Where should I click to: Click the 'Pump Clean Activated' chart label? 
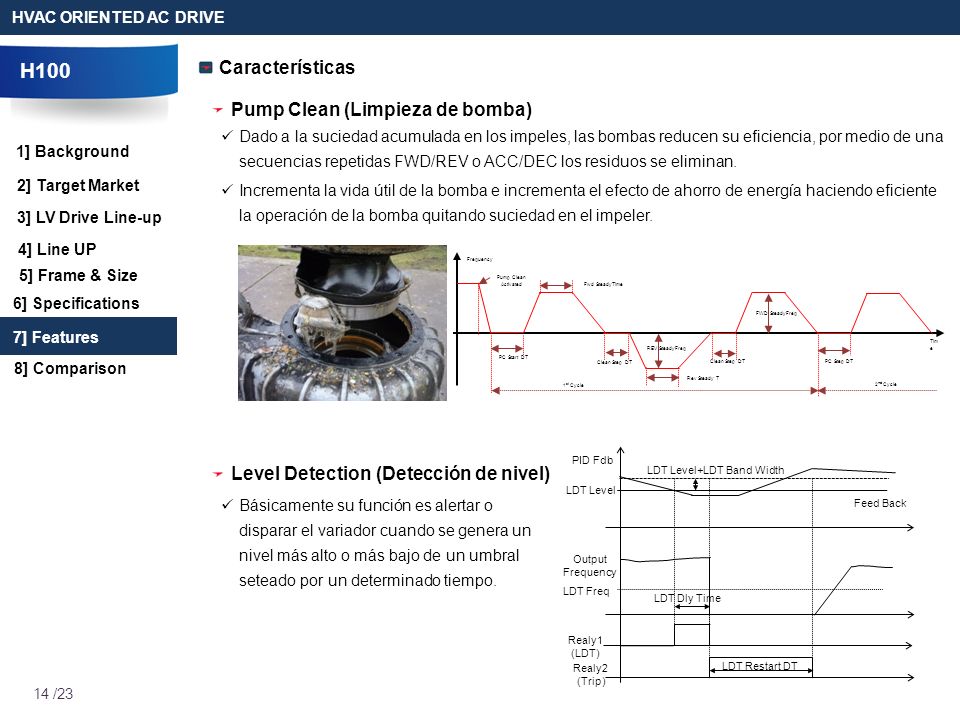(x=511, y=280)
